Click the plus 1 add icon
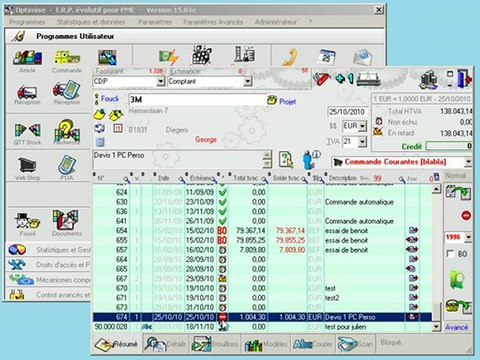Screen dimensions: 480x360 (344, 79)
